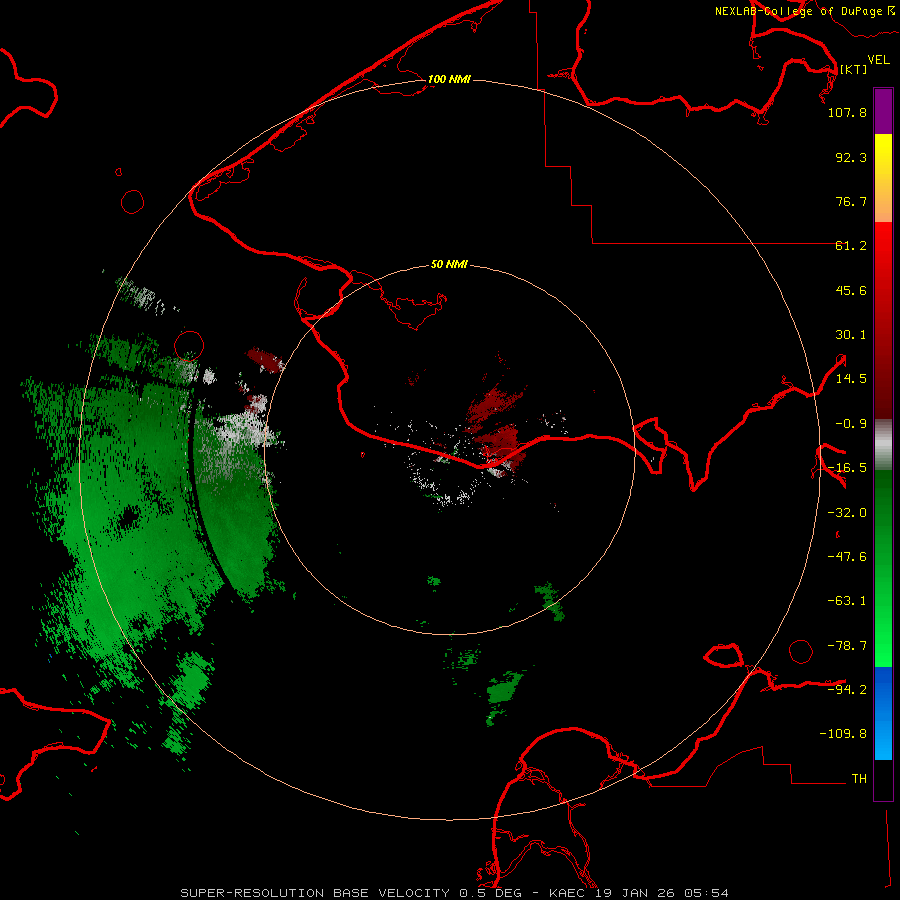Click the 14.5 velocity scale value
900x900 pixels.
pos(851,379)
